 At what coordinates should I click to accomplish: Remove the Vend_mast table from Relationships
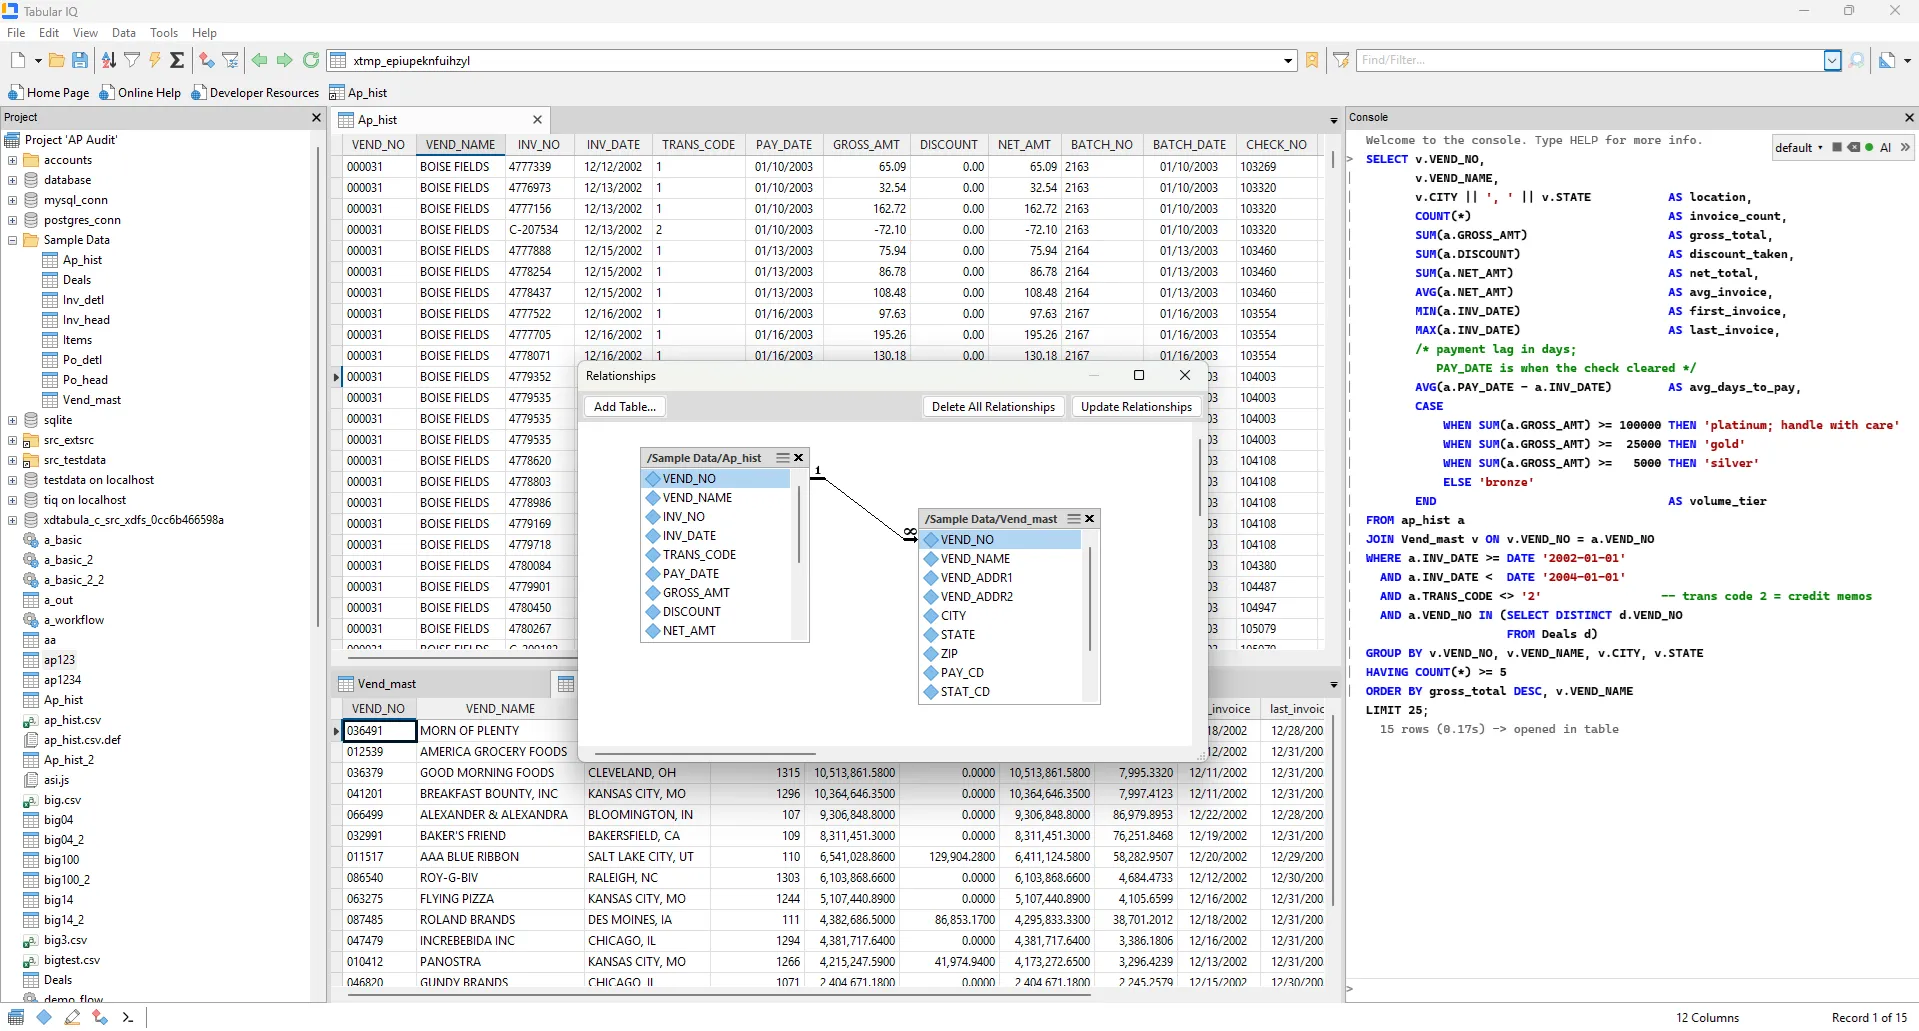point(1090,519)
